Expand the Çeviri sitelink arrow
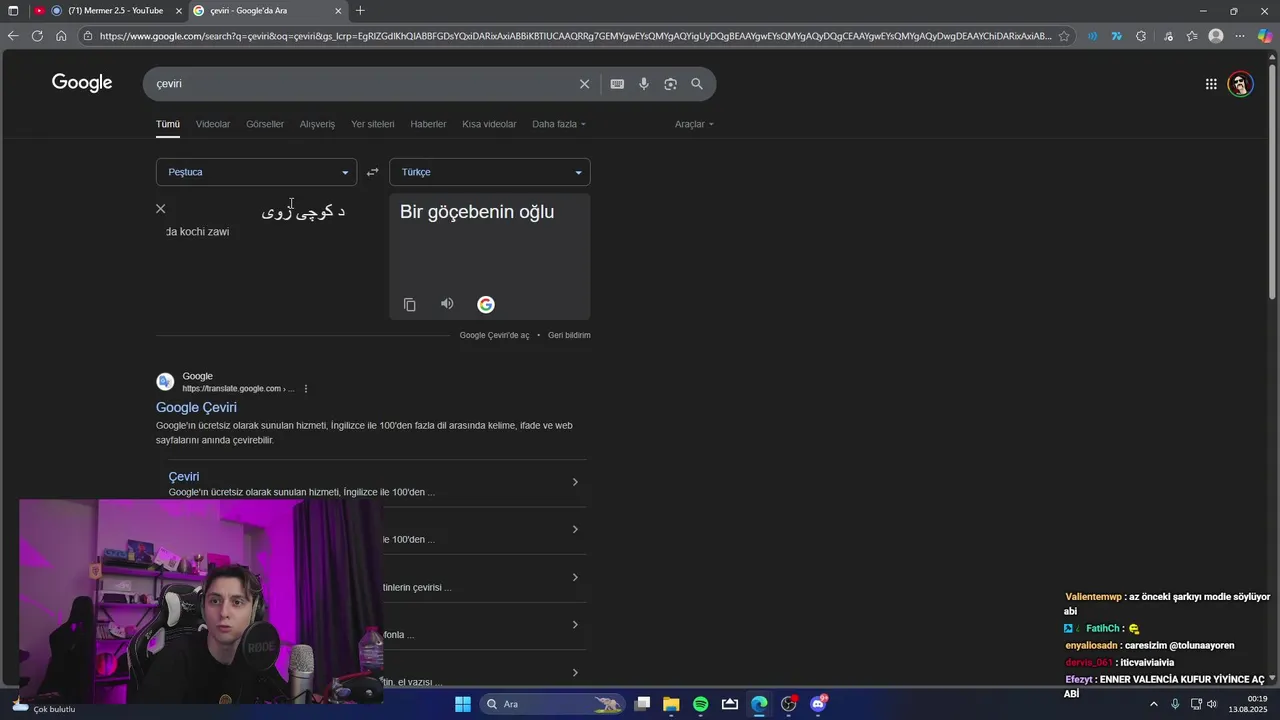 pyautogui.click(x=575, y=482)
